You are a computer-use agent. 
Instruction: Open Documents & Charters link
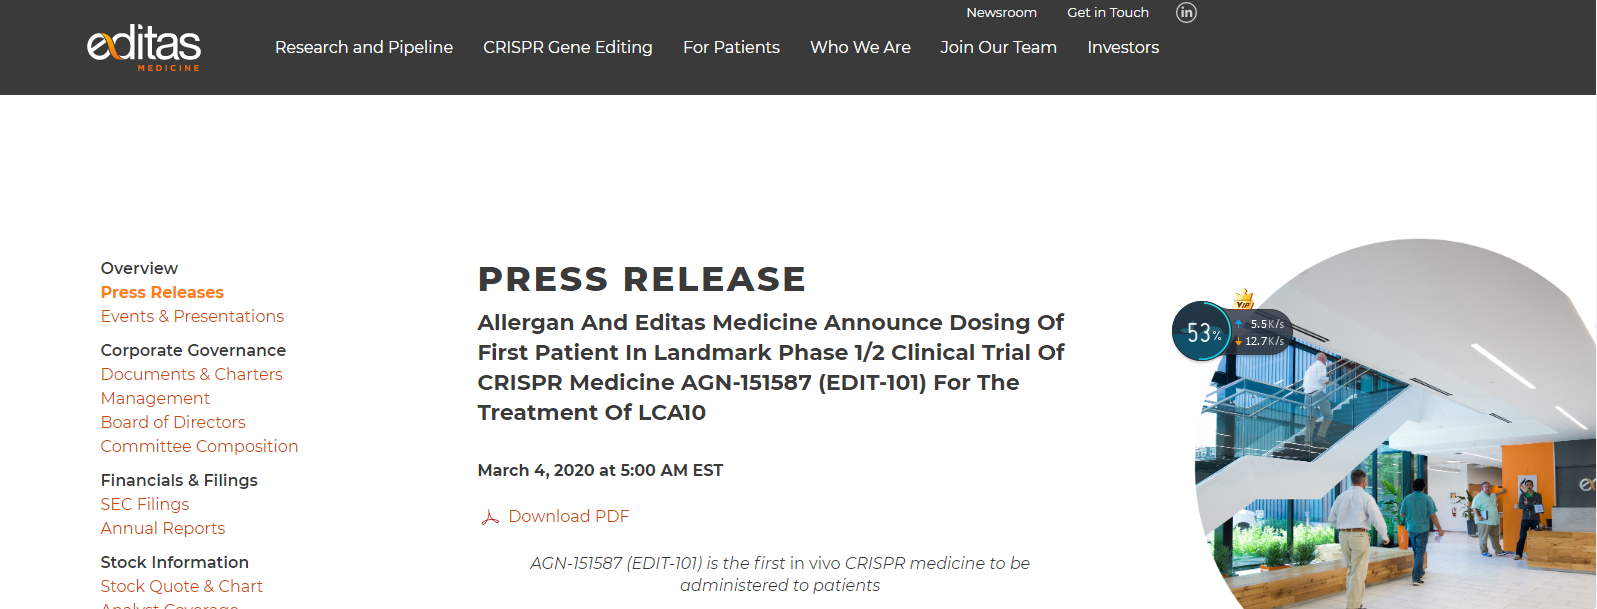(192, 374)
